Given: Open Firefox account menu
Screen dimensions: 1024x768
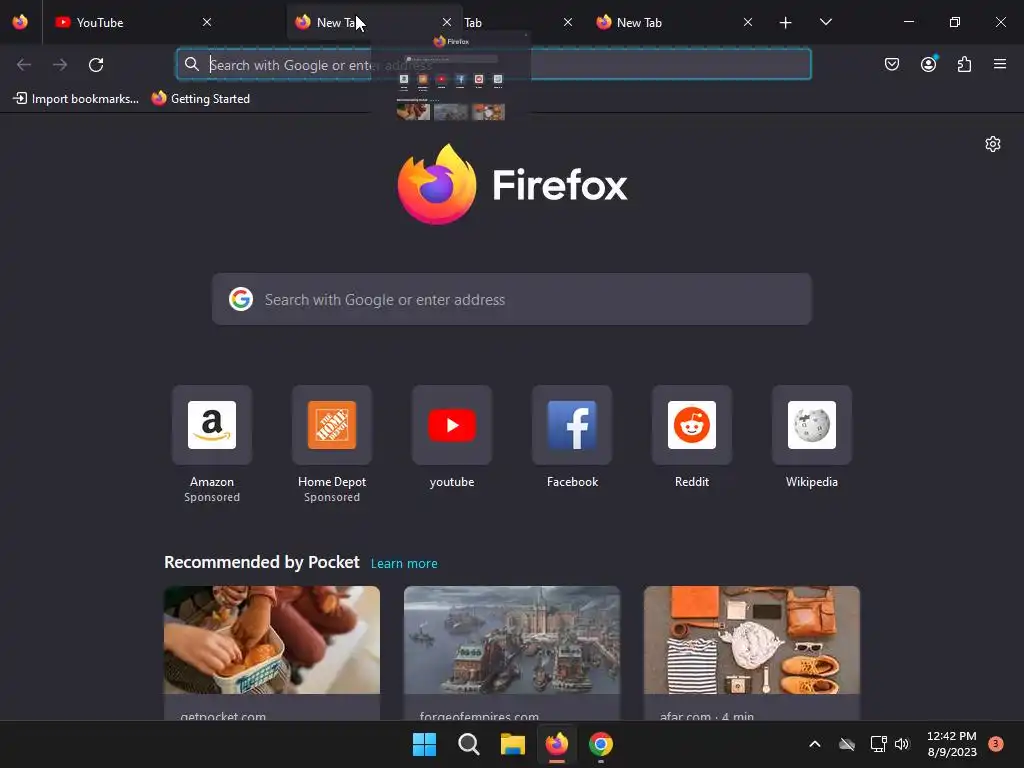Looking at the screenshot, I should click(x=928, y=64).
